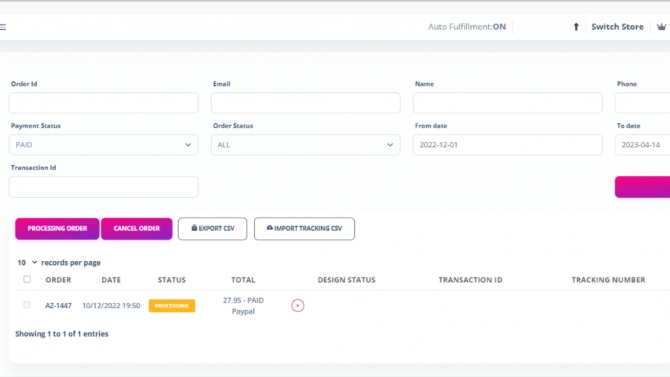Tick the checkbox for order AZ-1447
670x377 pixels.
[x=27, y=305]
